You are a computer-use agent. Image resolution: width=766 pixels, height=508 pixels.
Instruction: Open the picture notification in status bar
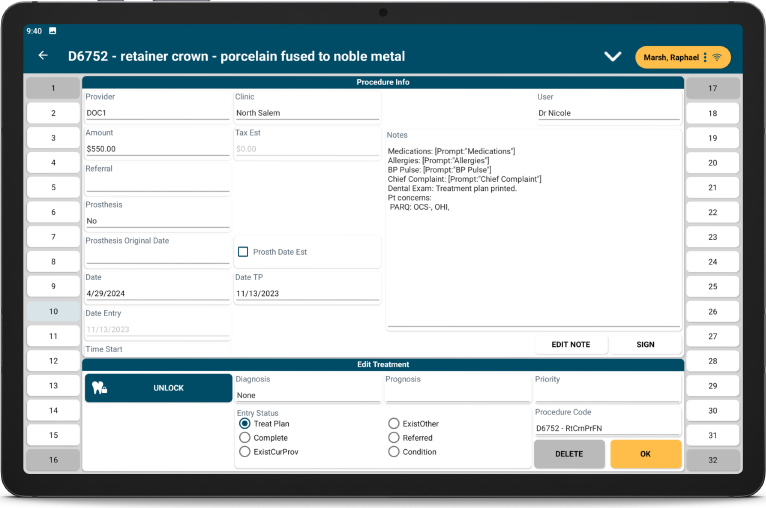point(52,31)
